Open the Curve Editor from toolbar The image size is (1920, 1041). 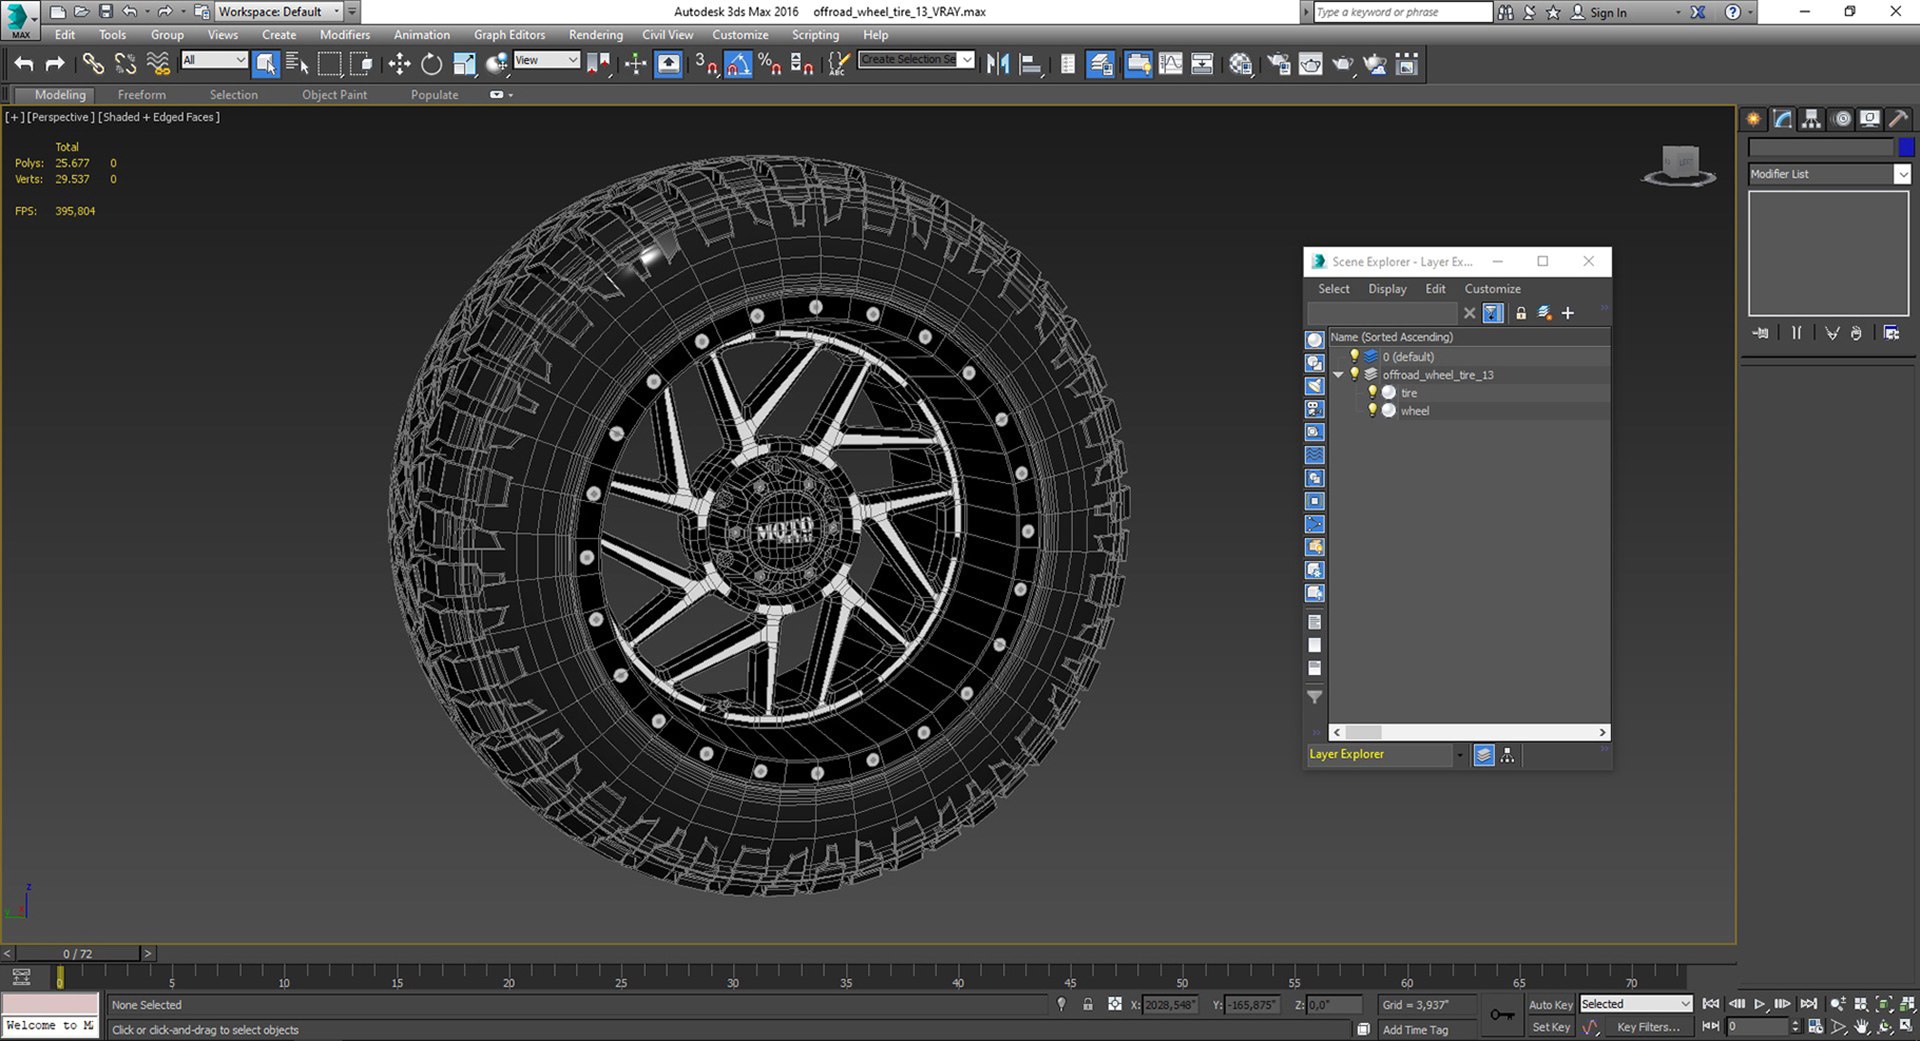(x=1170, y=64)
